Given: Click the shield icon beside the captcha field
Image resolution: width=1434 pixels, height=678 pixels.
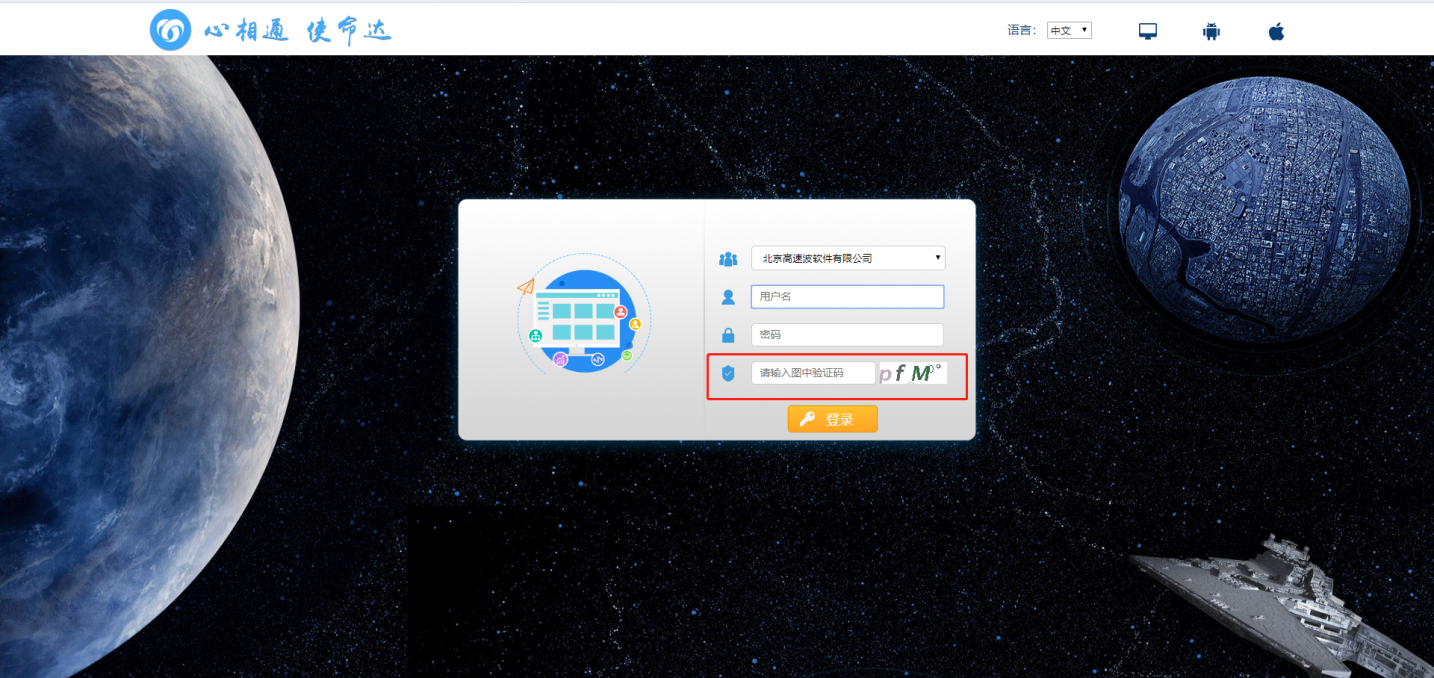Looking at the screenshot, I should 728,373.
